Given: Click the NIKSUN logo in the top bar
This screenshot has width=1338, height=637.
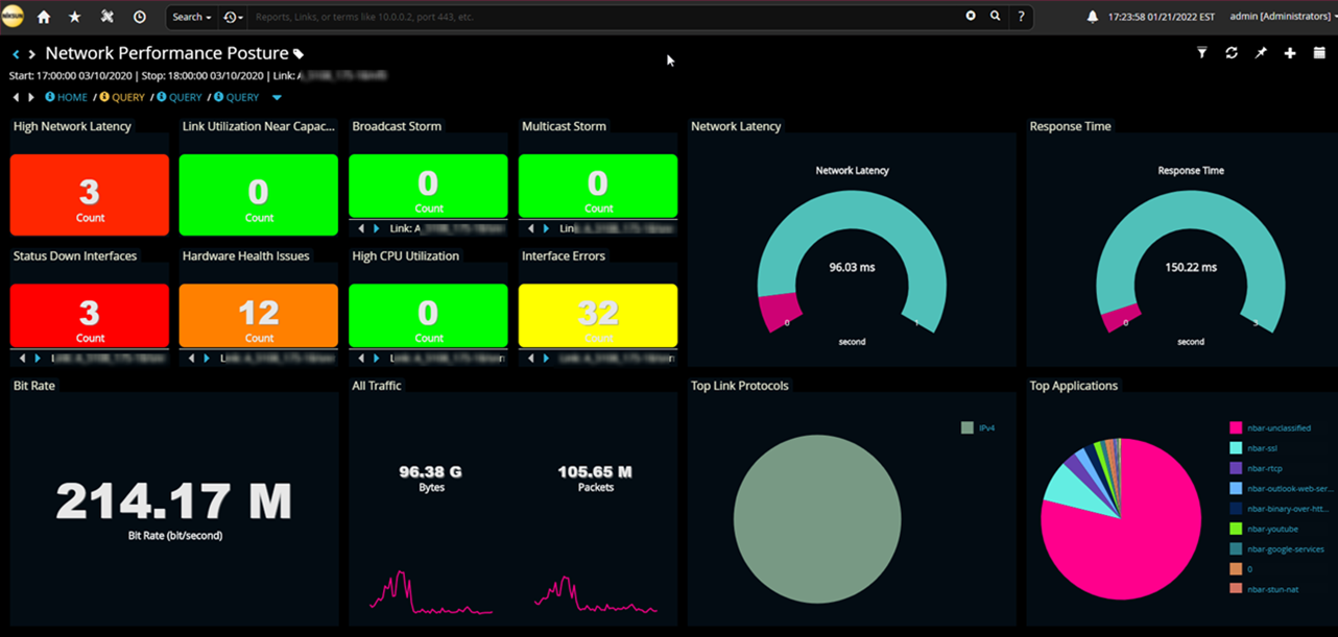Looking at the screenshot, I should (13, 17).
